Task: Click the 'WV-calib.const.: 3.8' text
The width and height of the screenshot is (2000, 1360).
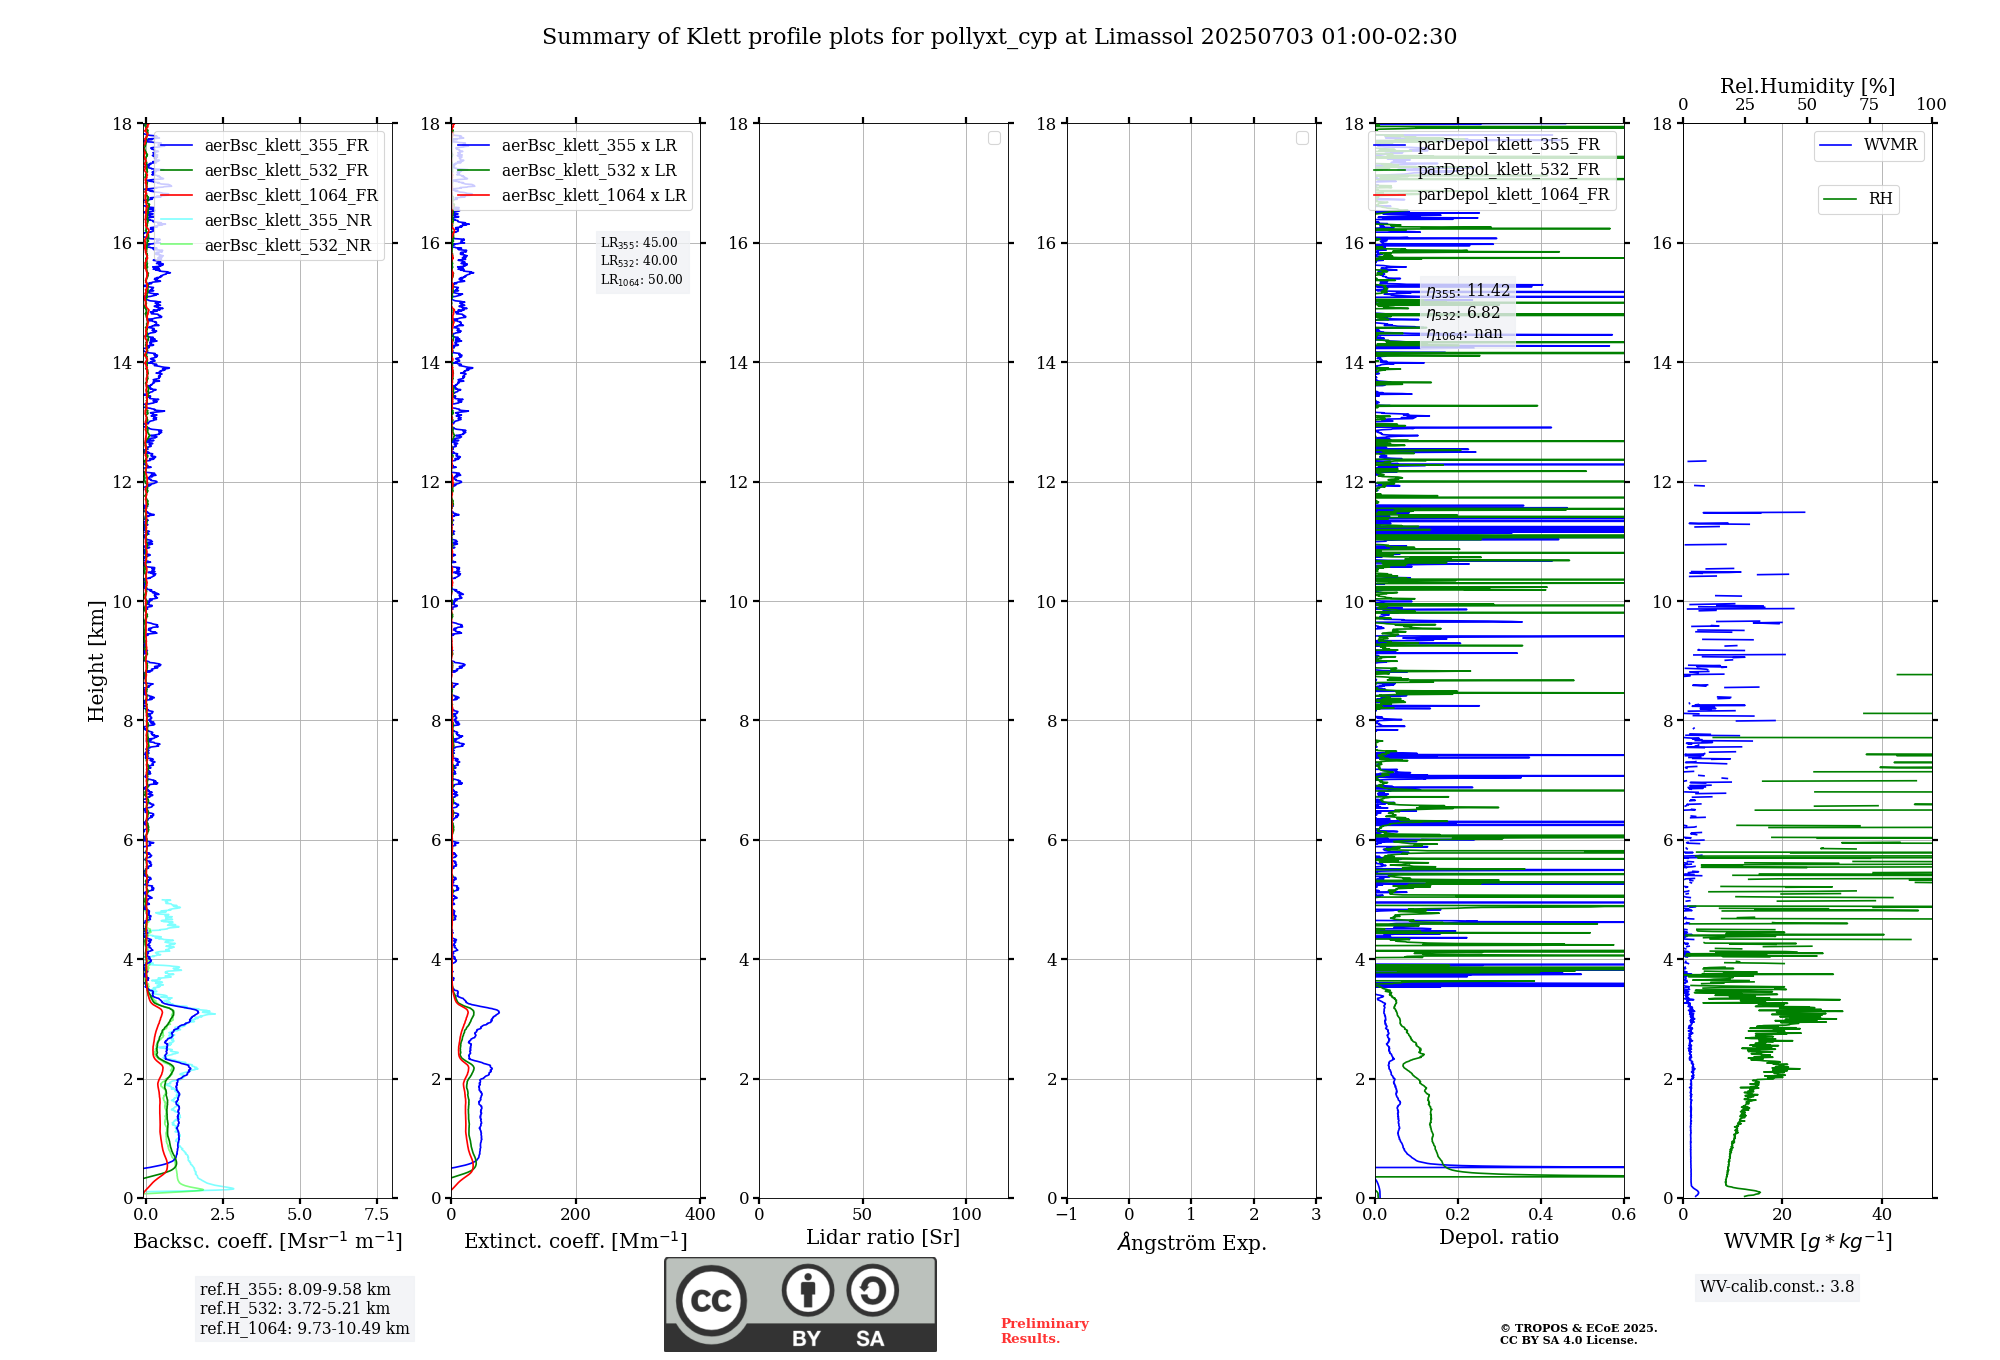Action: [1777, 1287]
